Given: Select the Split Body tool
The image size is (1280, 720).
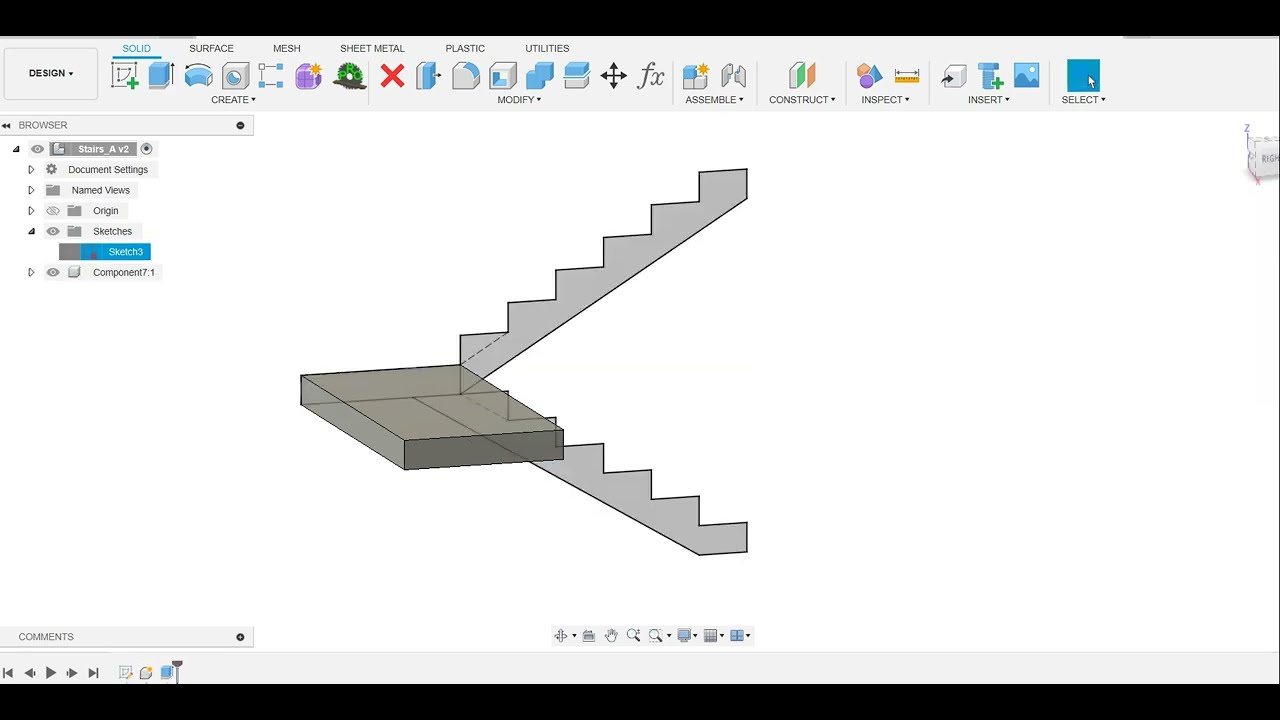Looking at the screenshot, I should (x=577, y=76).
